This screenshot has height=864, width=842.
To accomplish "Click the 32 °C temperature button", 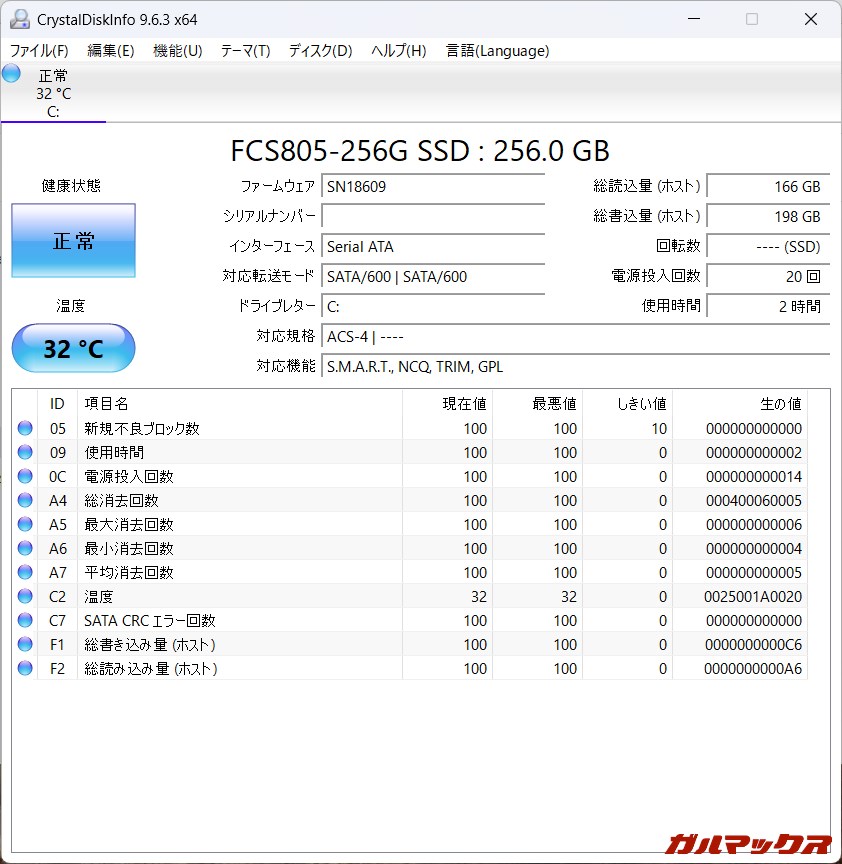I will (x=72, y=348).
